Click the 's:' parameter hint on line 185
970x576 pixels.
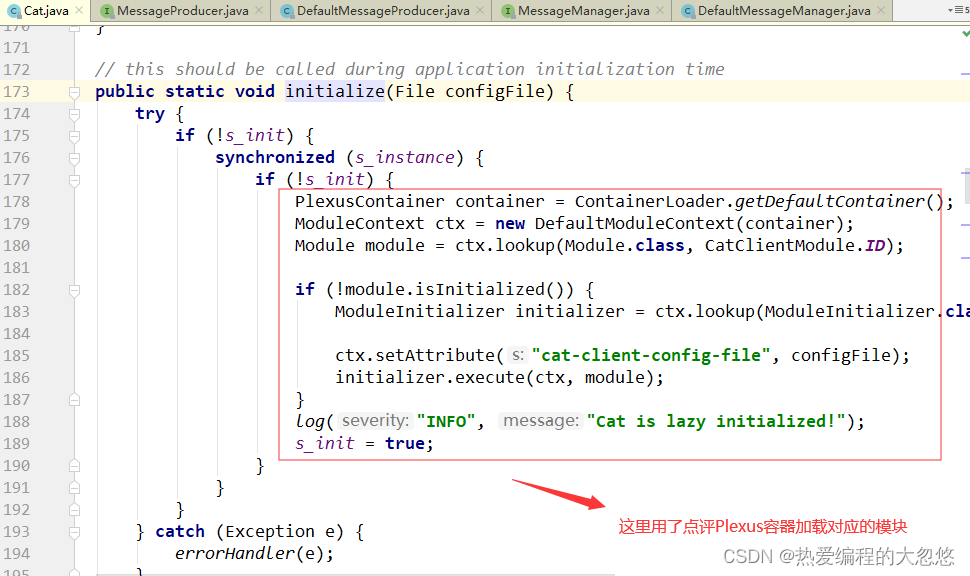(x=517, y=355)
